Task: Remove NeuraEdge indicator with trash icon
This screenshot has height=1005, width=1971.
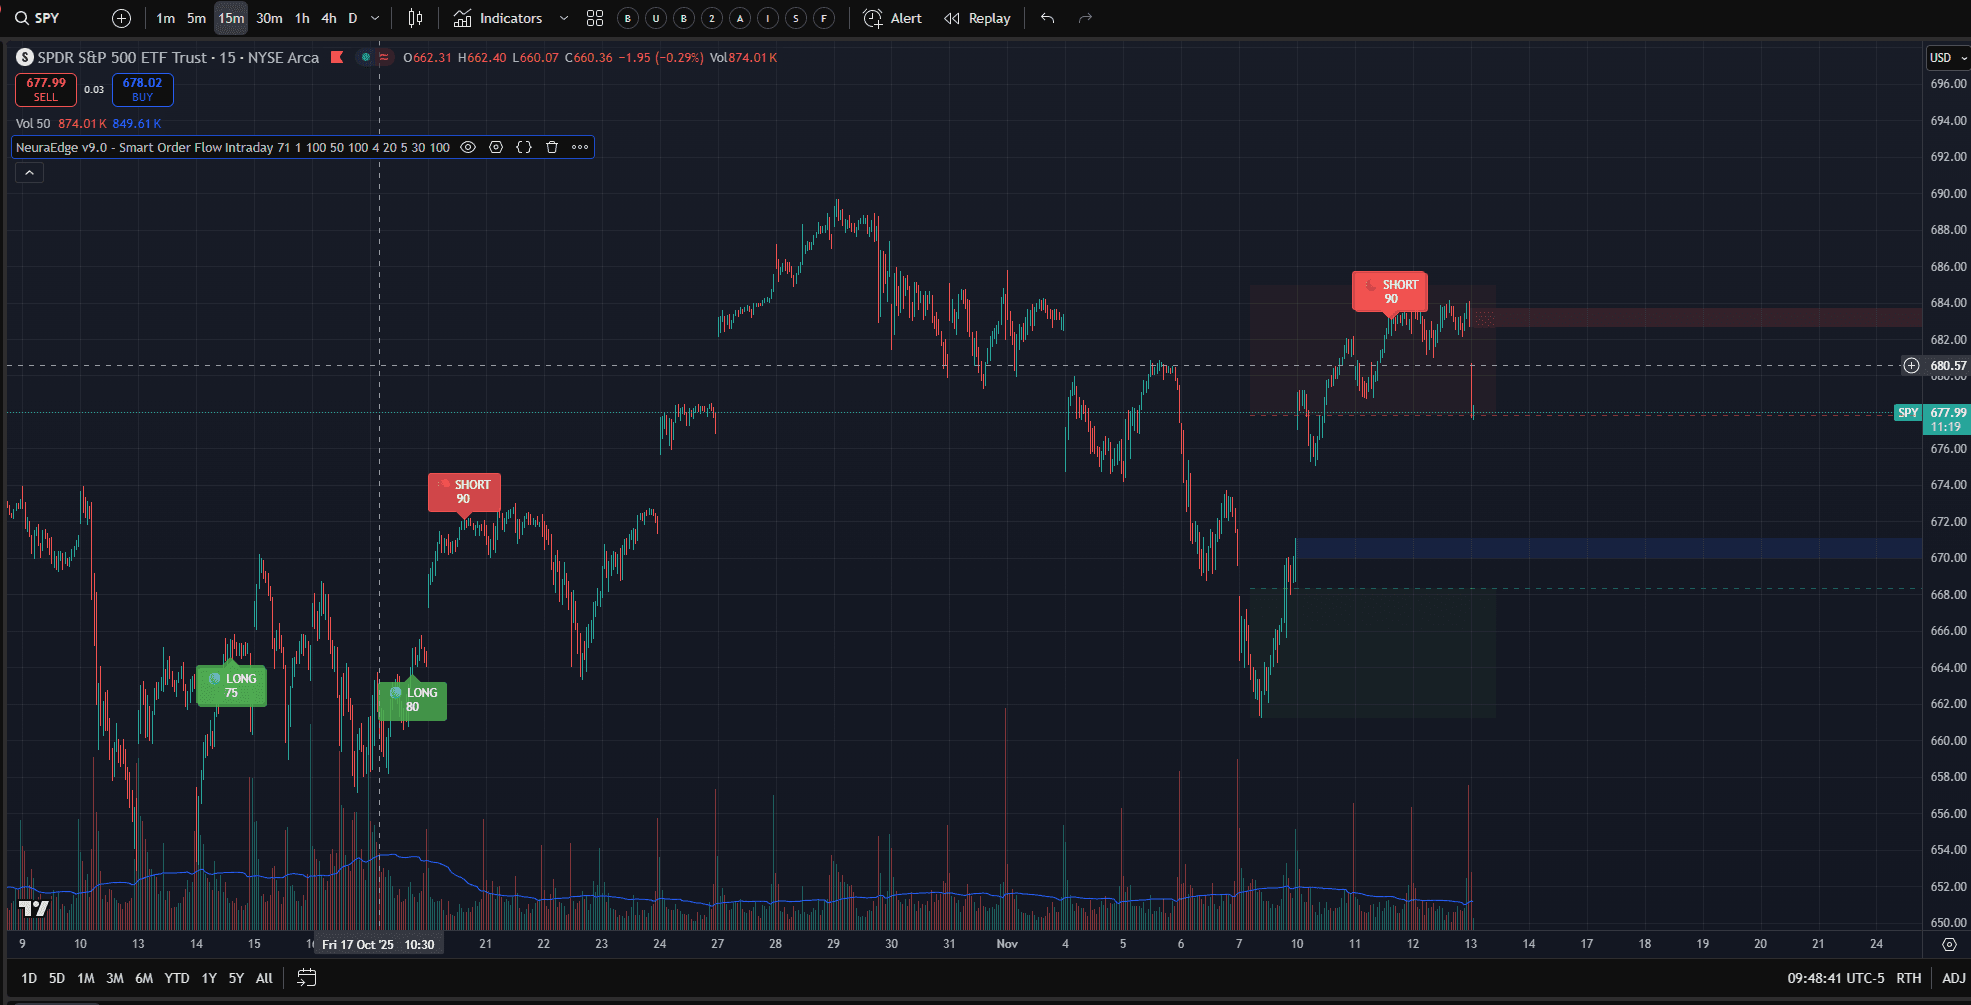Action: 552,147
